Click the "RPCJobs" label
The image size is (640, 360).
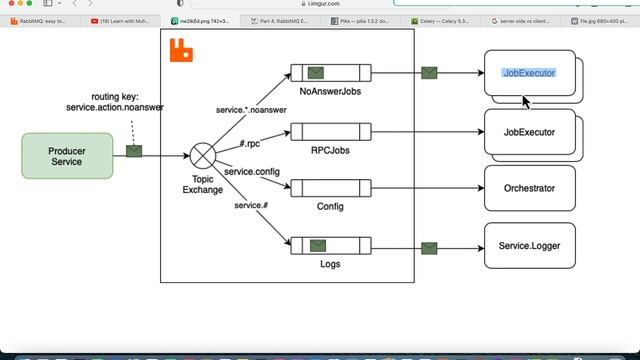330,150
